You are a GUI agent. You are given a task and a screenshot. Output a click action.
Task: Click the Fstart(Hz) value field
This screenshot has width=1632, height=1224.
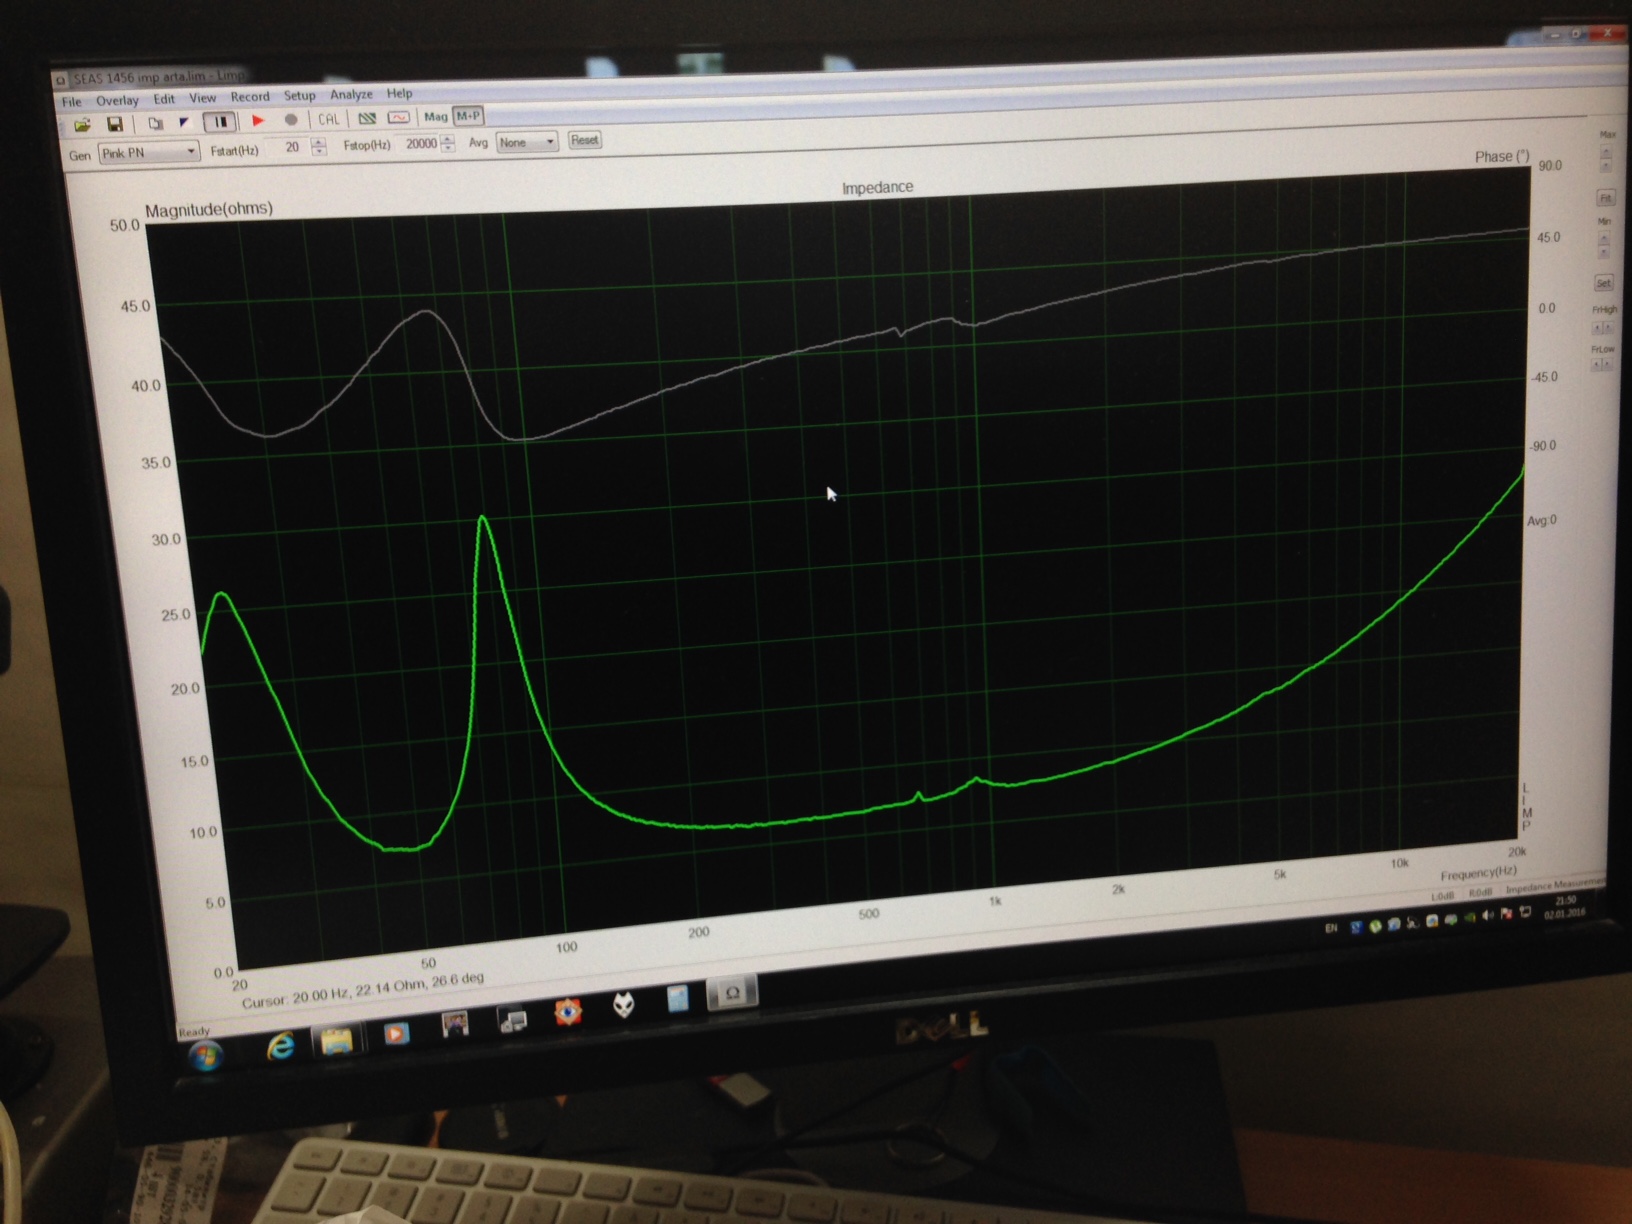289,148
